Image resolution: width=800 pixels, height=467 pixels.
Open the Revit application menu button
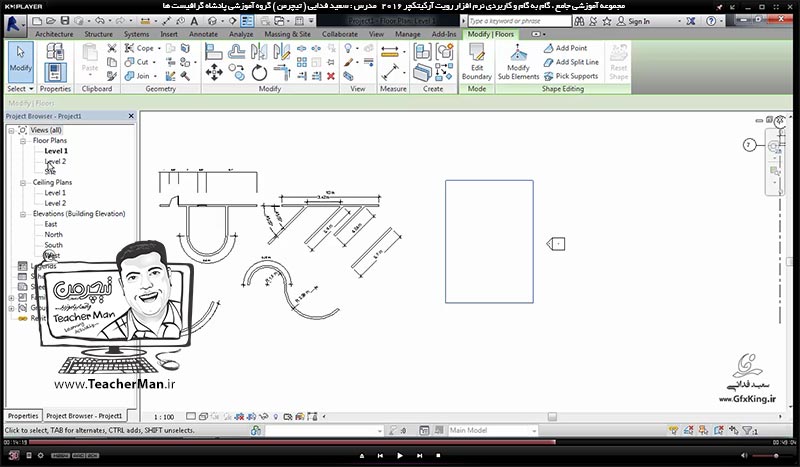coord(14,24)
